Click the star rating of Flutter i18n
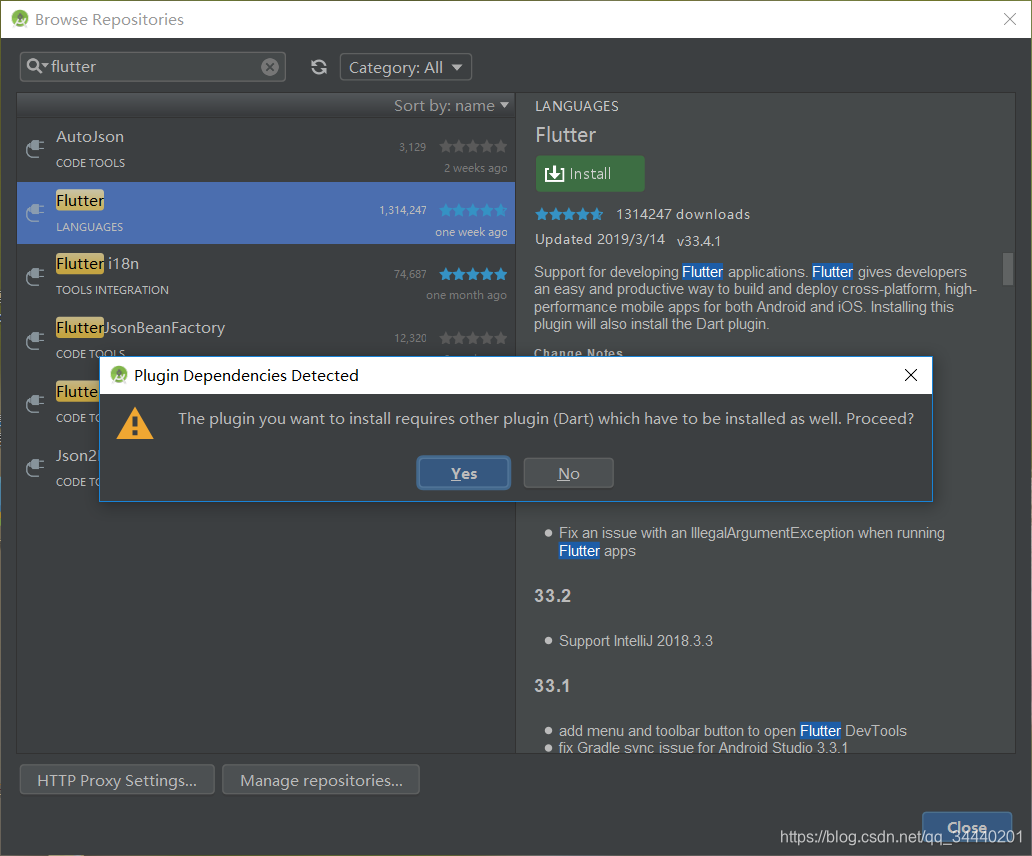The height and width of the screenshot is (856, 1032). click(473, 274)
